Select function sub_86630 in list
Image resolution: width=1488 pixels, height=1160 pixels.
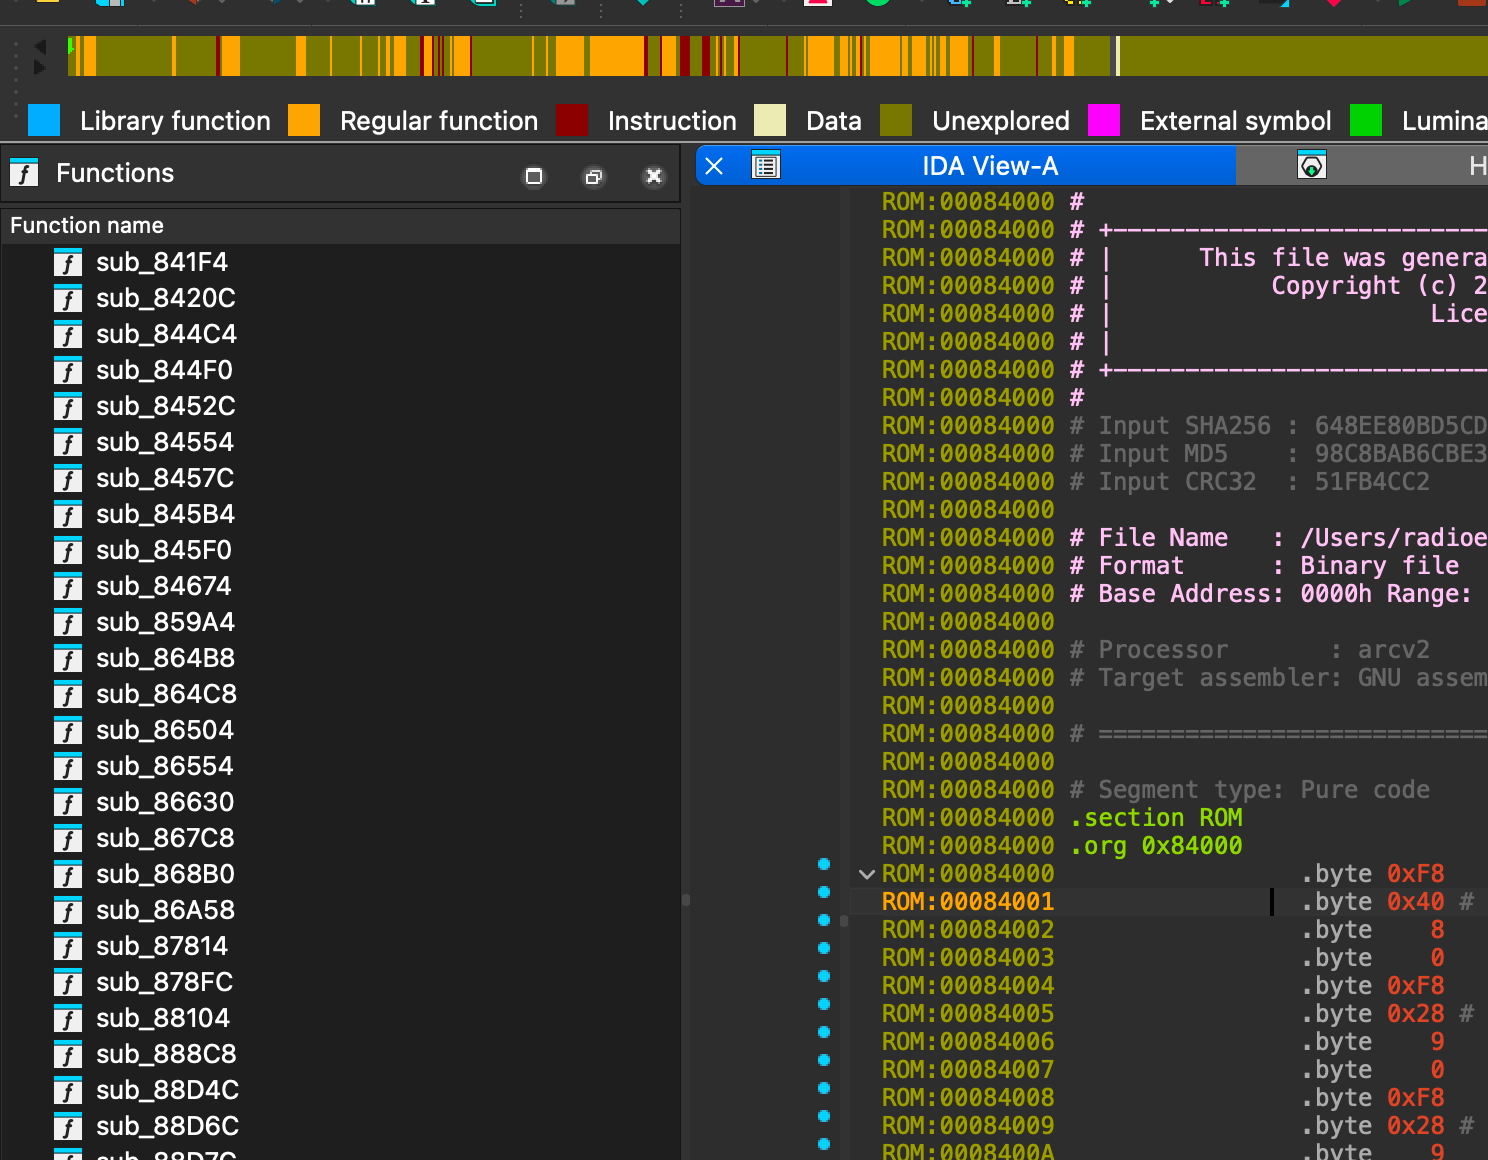340,802
